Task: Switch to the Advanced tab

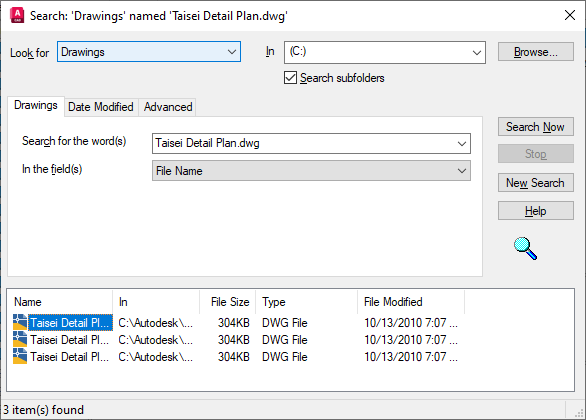Action: (x=168, y=107)
